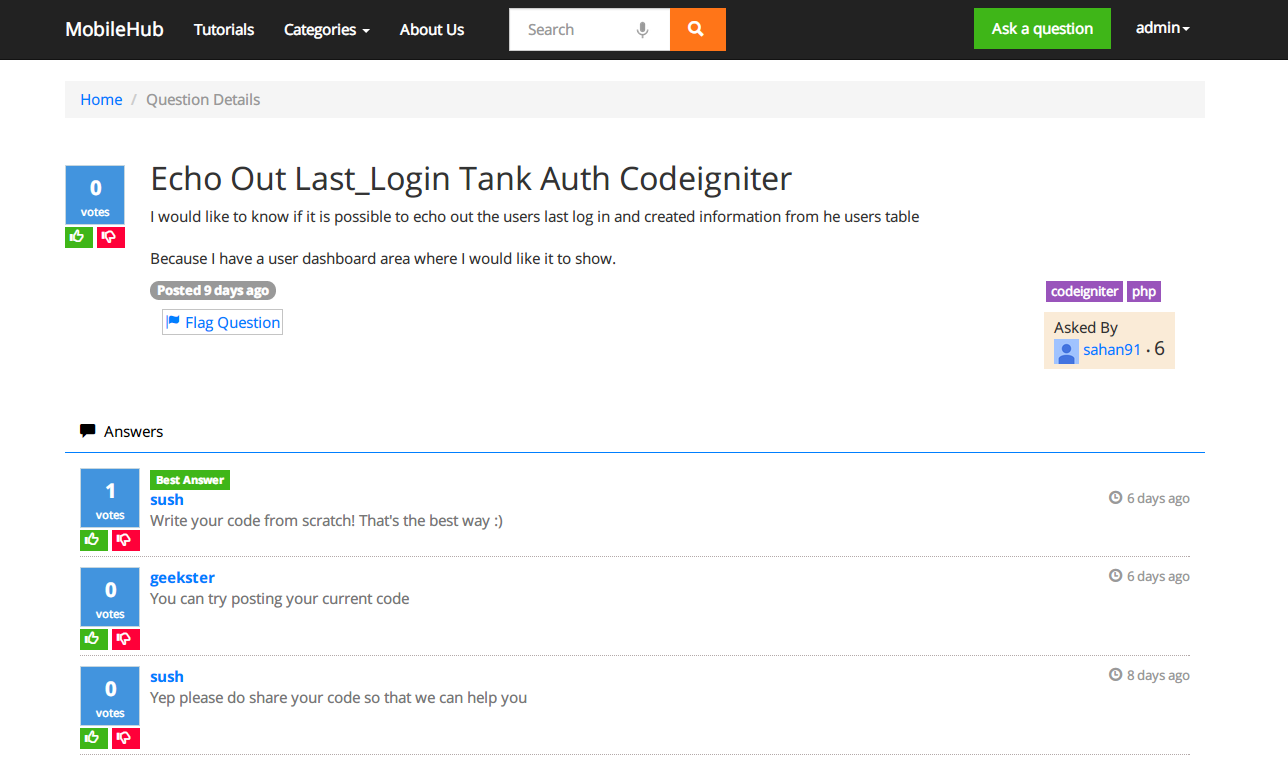The width and height of the screenshot is (1288, 761).
Task: Flag this question
Action: [x=222, y=322]
